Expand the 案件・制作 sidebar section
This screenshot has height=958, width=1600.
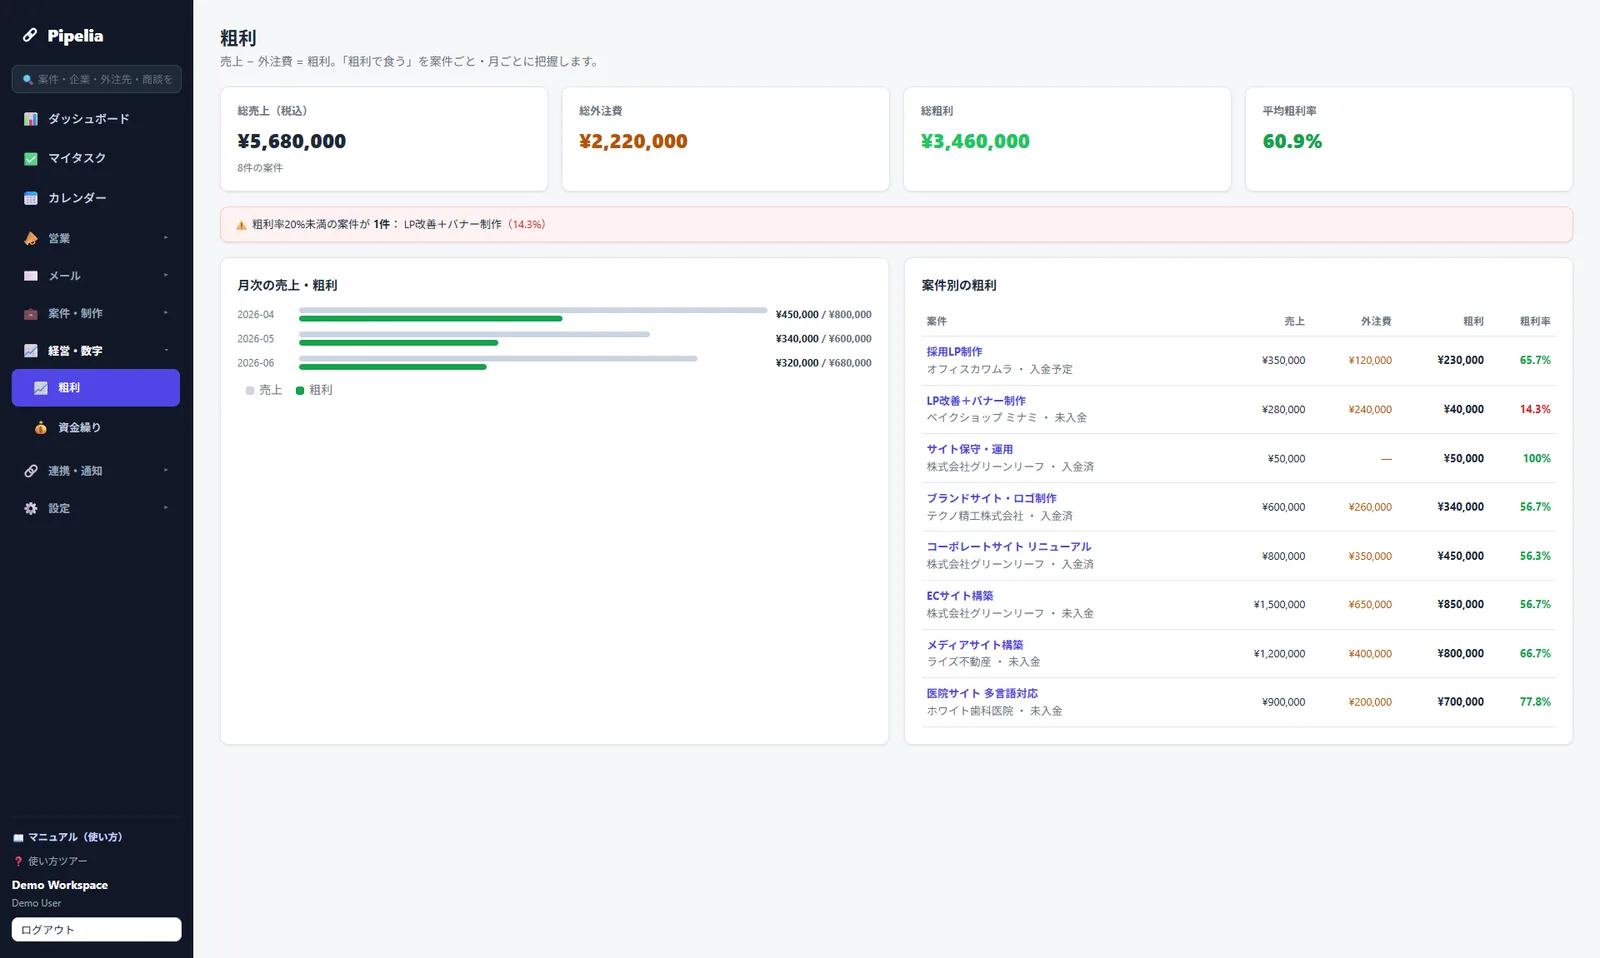[96, 313]
